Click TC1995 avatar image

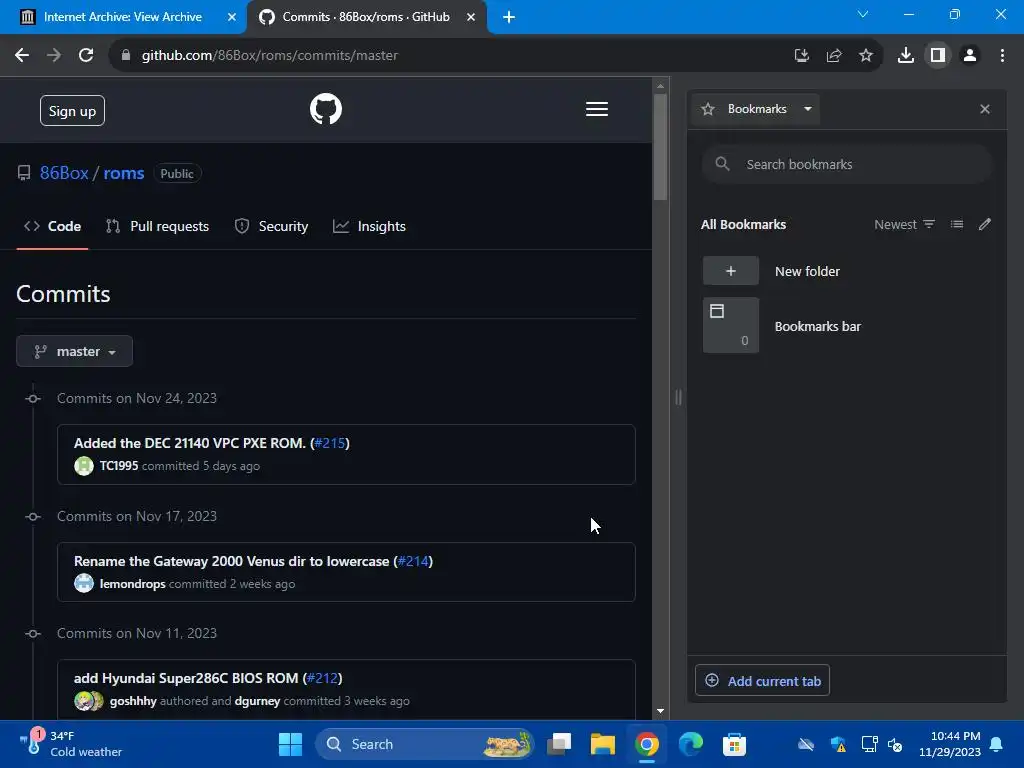[x=84, y=466]
